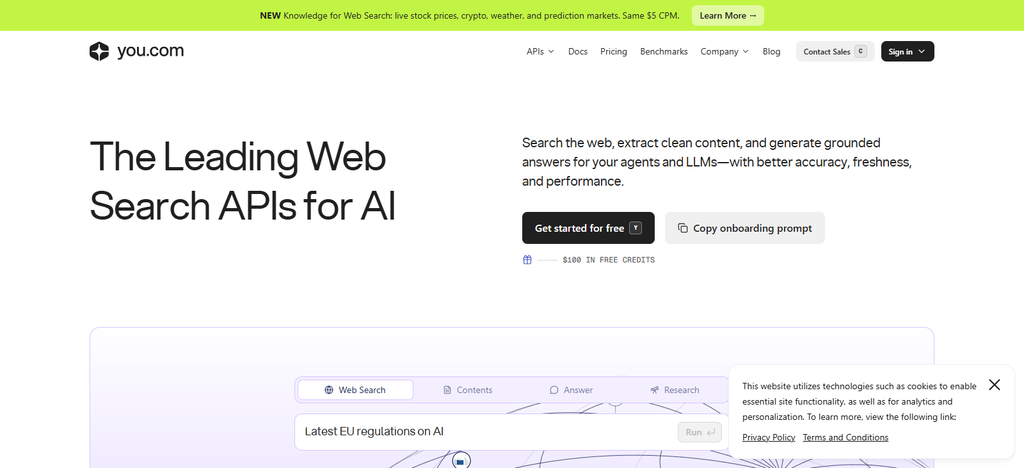This screenshot has height=468, width=1024.
Task: Open the Benchmarks page
Action: pyautogui.click(x=664, y=52)
